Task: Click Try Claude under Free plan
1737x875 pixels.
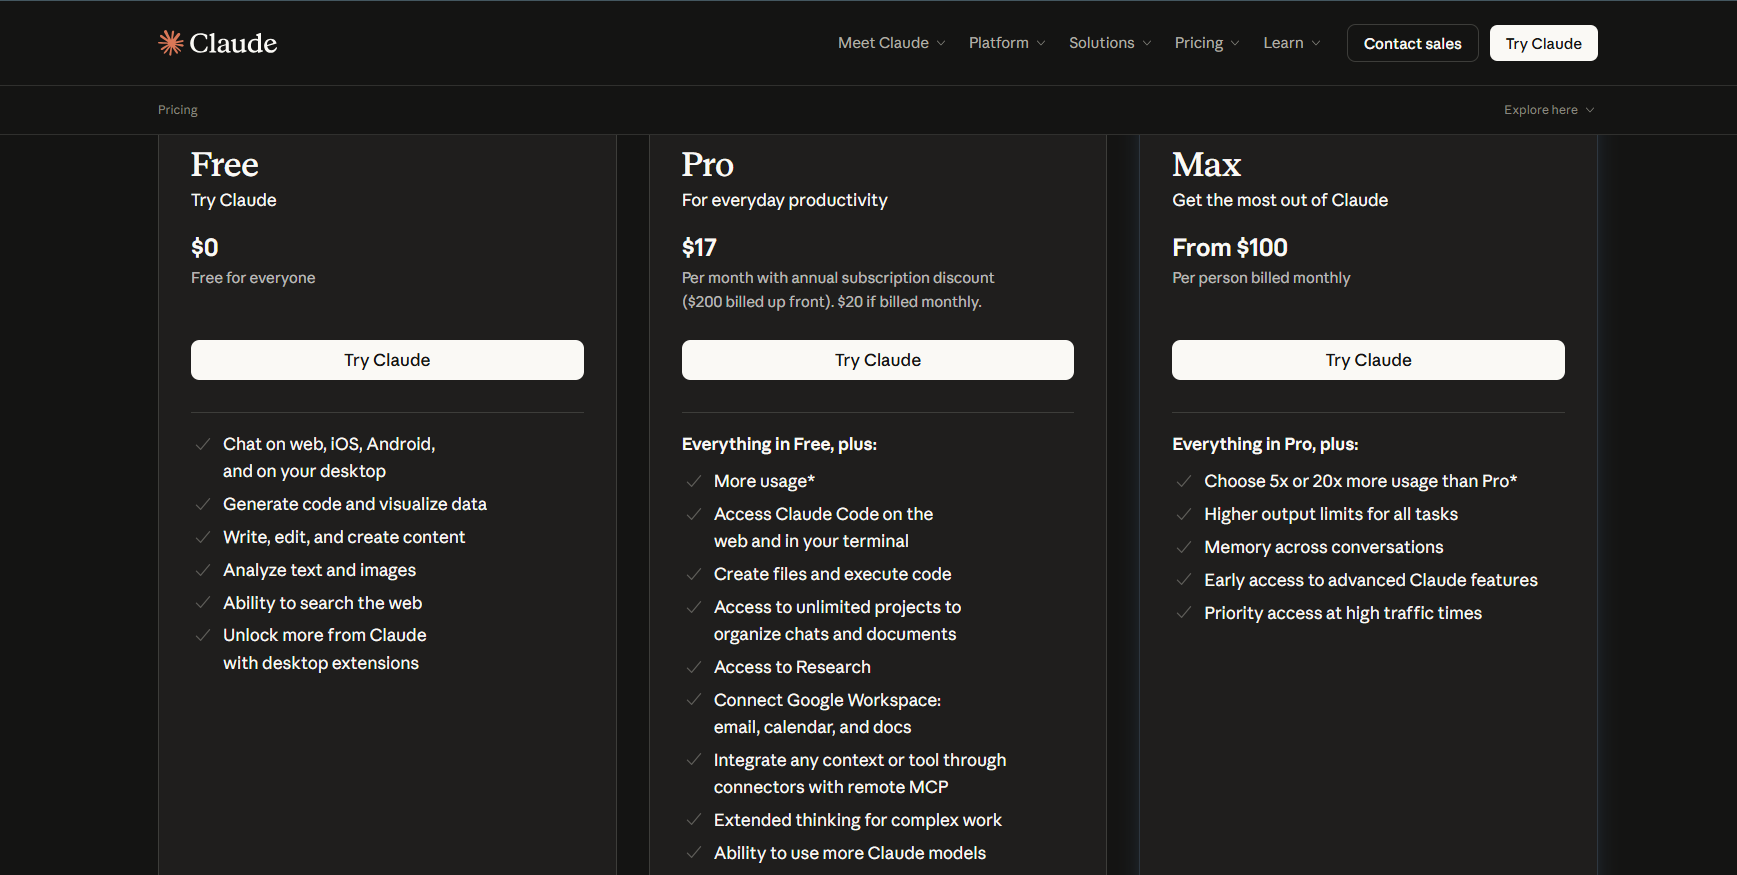Action: point(387,360)
